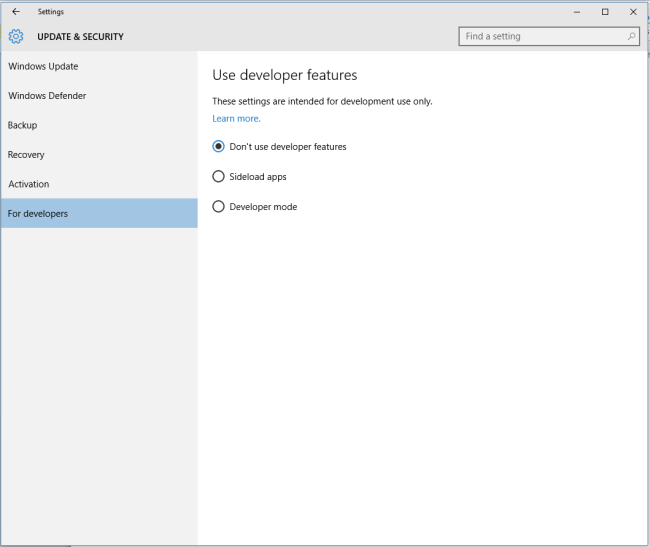
Task: Click the back arrow in title bar
Action: pos(15,12)
